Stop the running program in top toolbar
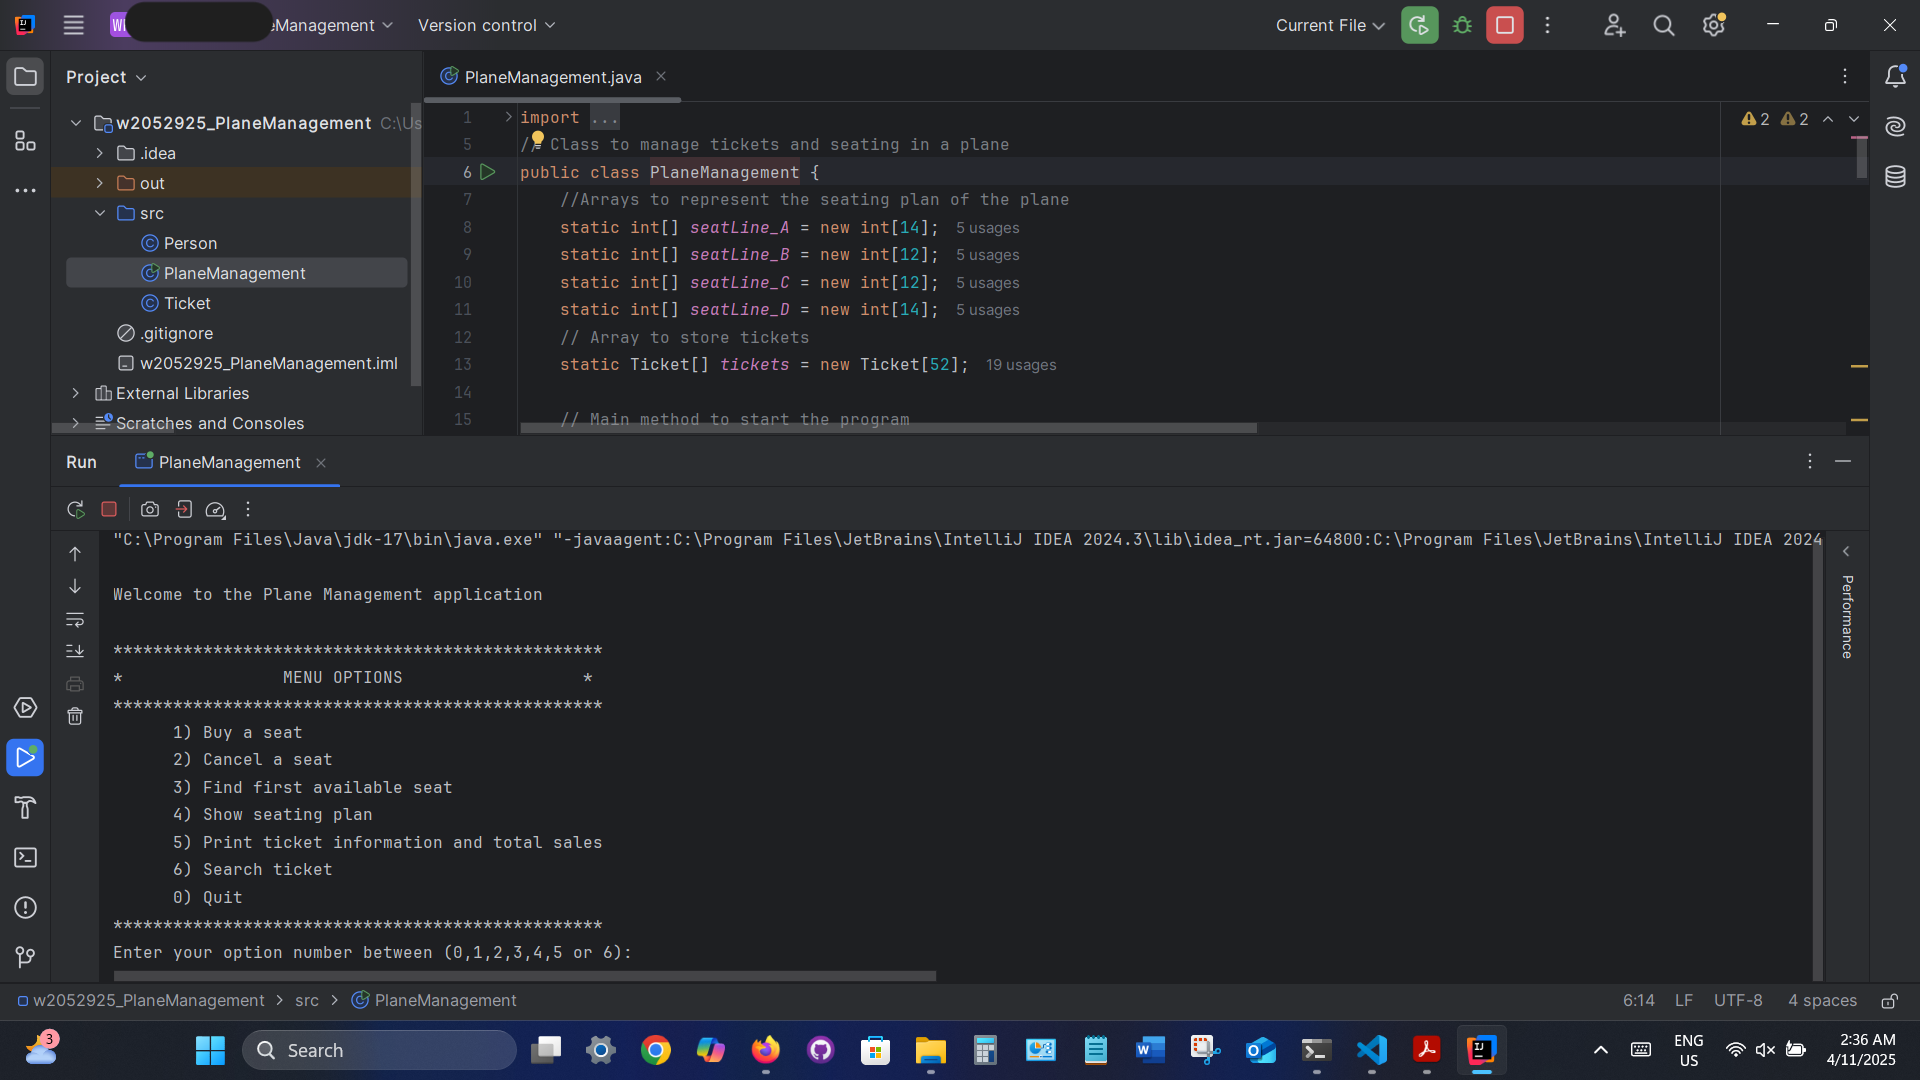 point(1504,25)
